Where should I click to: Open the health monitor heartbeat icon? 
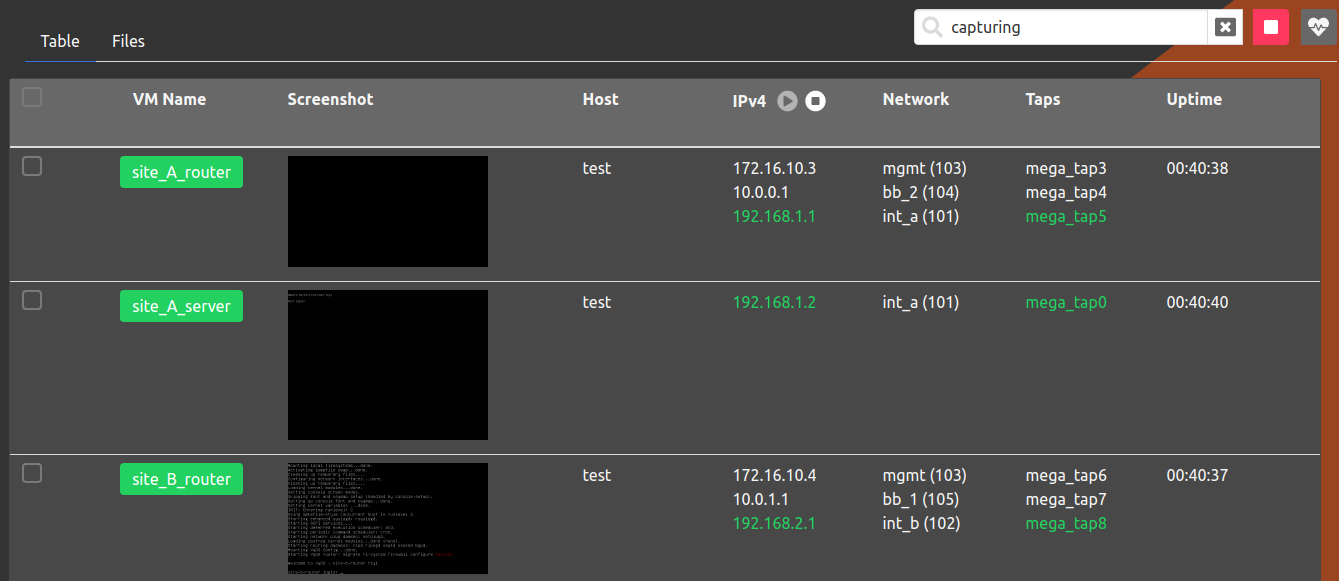click(x=1319, y=27)
